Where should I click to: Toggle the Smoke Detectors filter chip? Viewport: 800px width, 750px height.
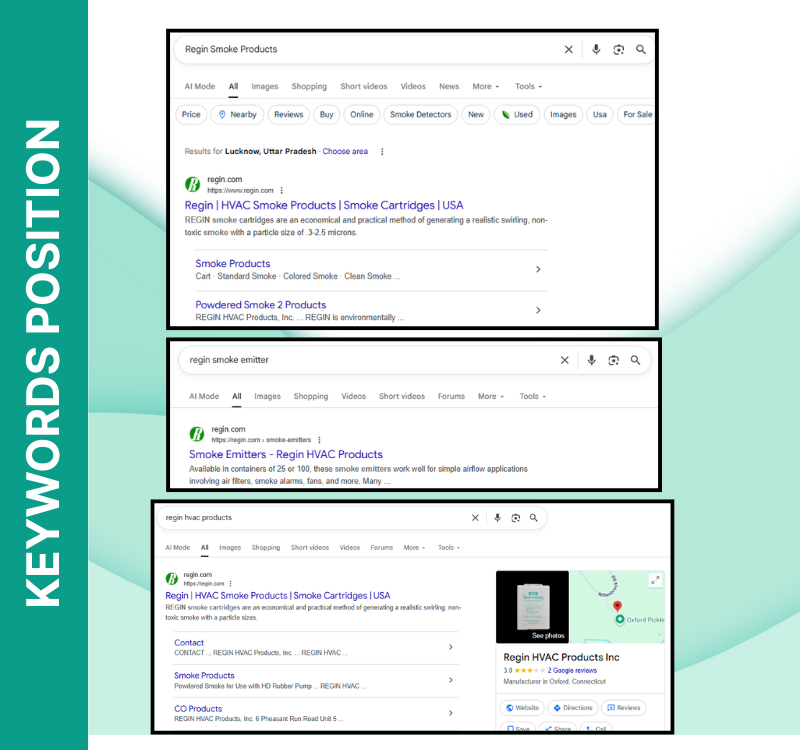click(x=420, y=115)
